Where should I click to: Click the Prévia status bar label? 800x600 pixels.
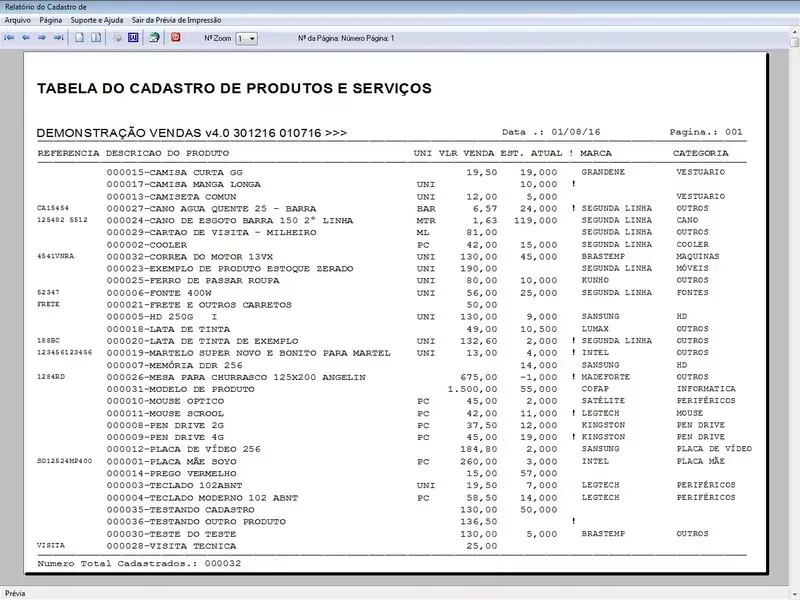(16, 593)
